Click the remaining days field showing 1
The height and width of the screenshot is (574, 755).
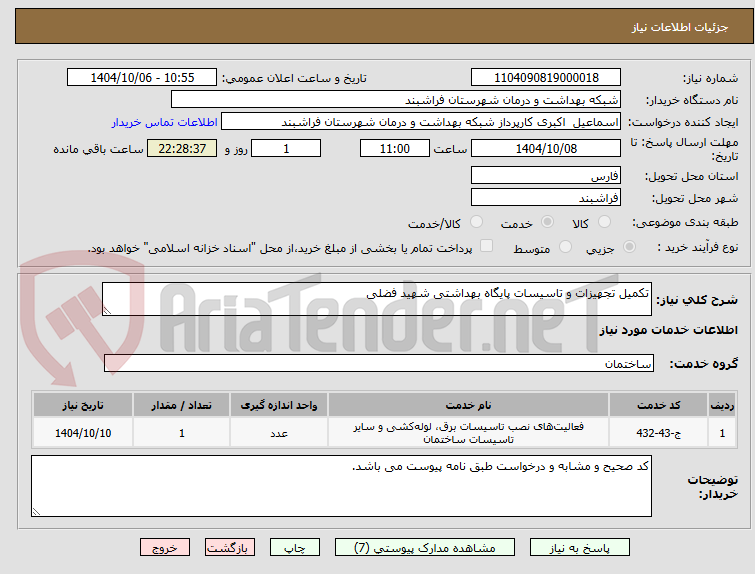286,148
